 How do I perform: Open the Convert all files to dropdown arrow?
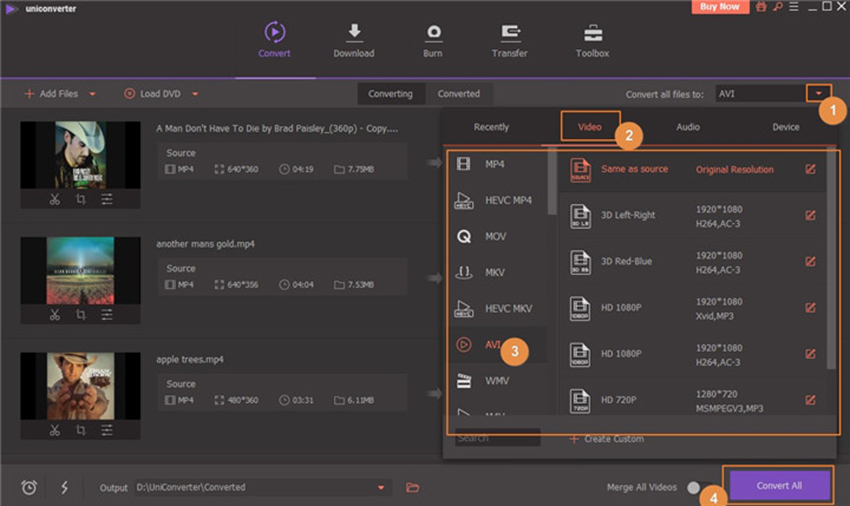pos(819,93)
